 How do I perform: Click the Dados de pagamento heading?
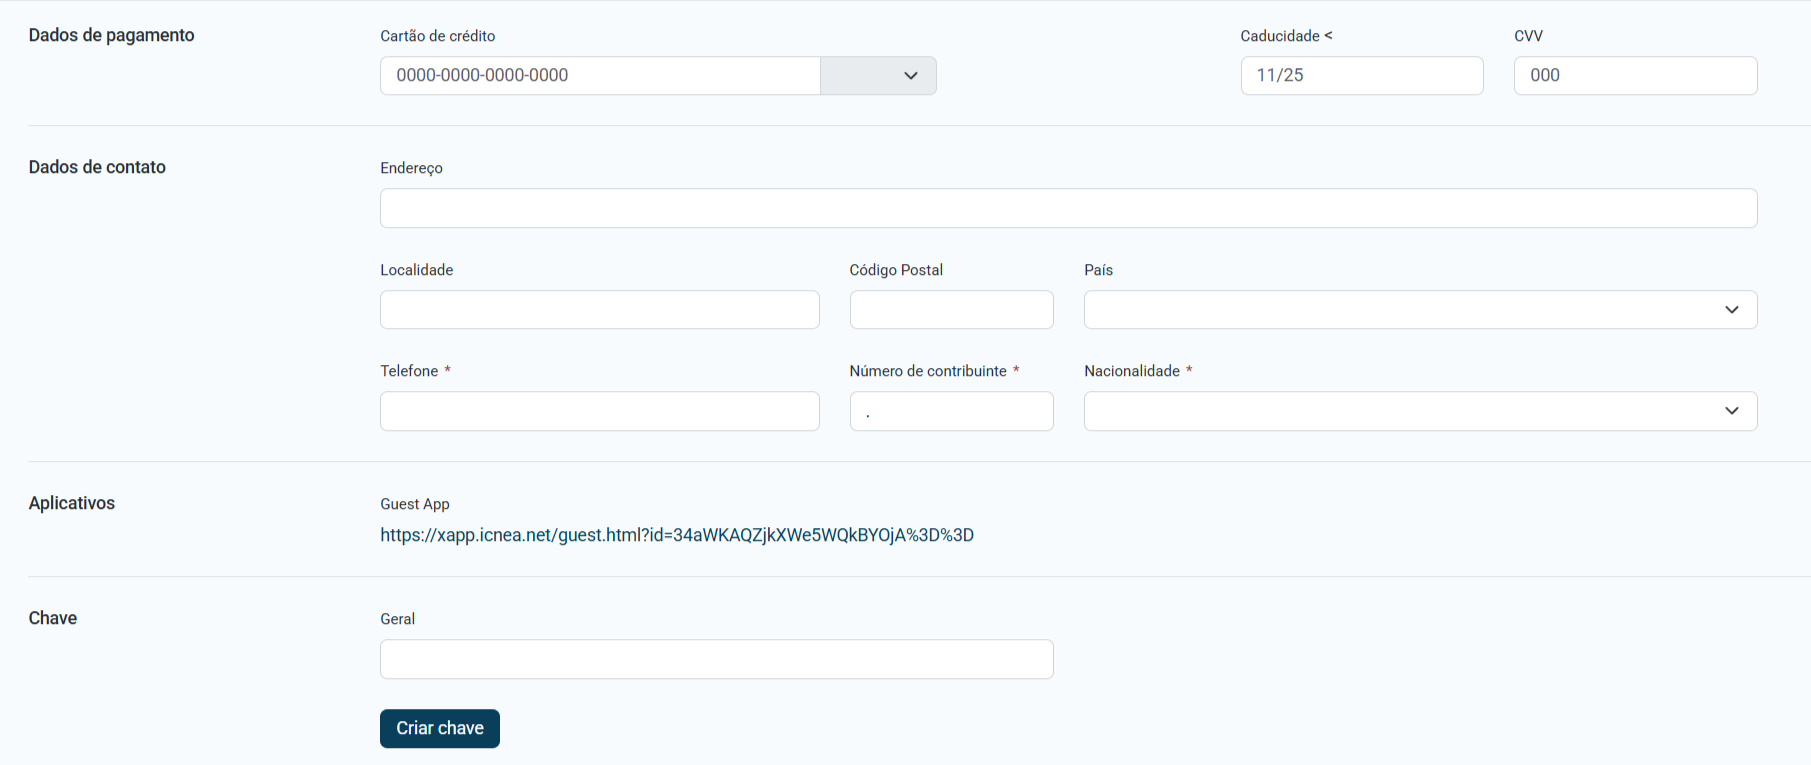tap(111, 35)
